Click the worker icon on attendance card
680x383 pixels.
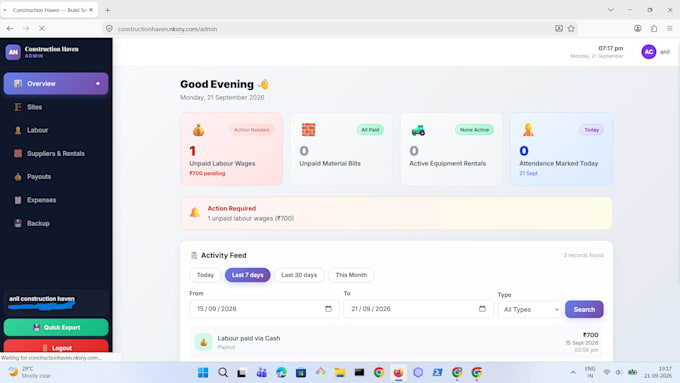[x=528, y=130]
